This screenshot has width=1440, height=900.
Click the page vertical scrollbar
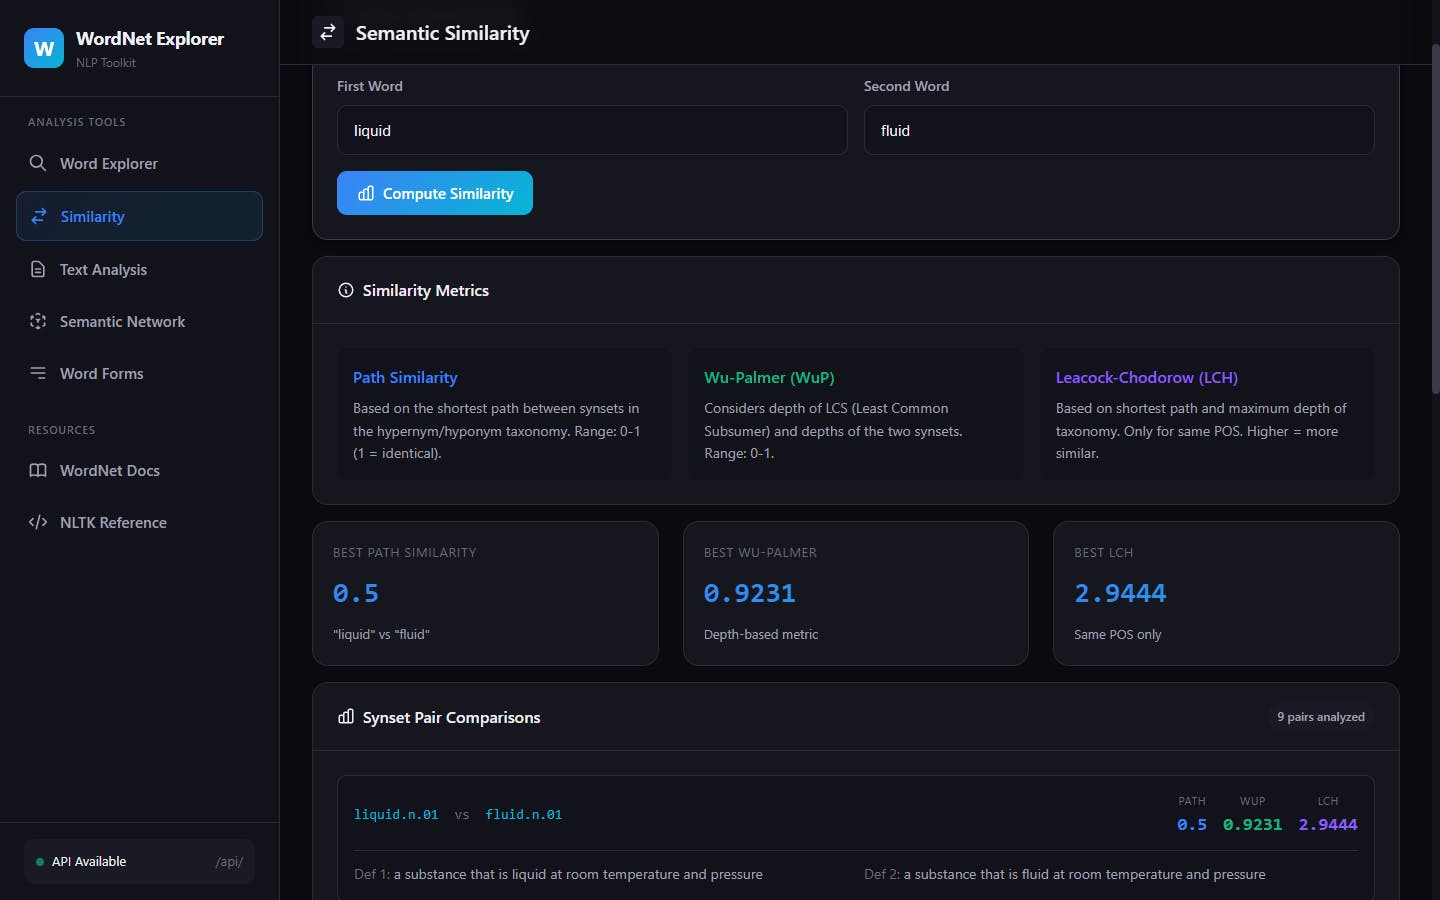click(x=1436, y=218)
